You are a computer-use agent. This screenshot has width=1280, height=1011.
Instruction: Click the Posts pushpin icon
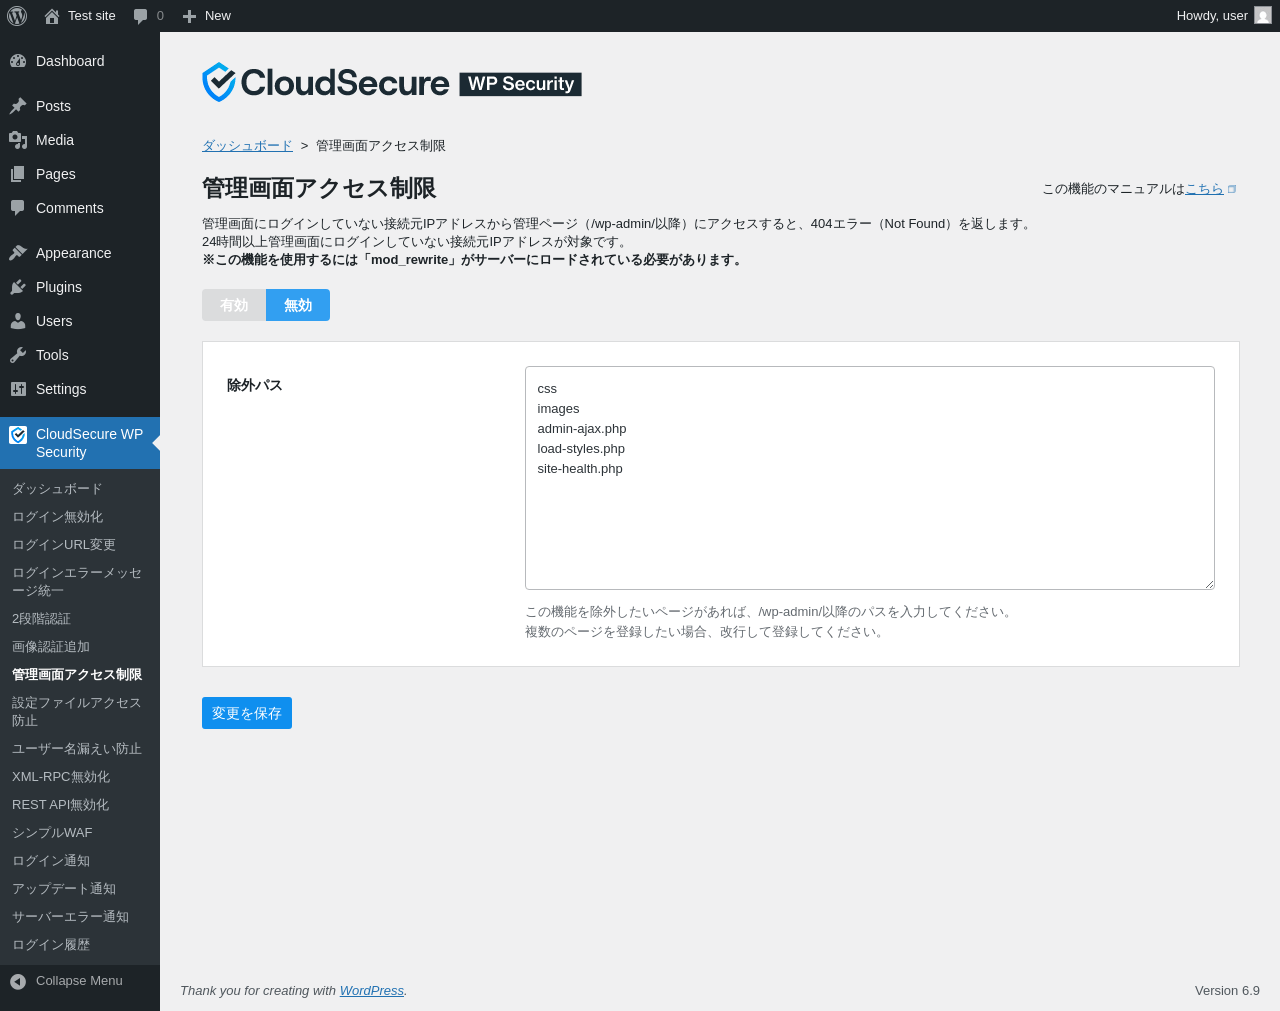(18, 106)
